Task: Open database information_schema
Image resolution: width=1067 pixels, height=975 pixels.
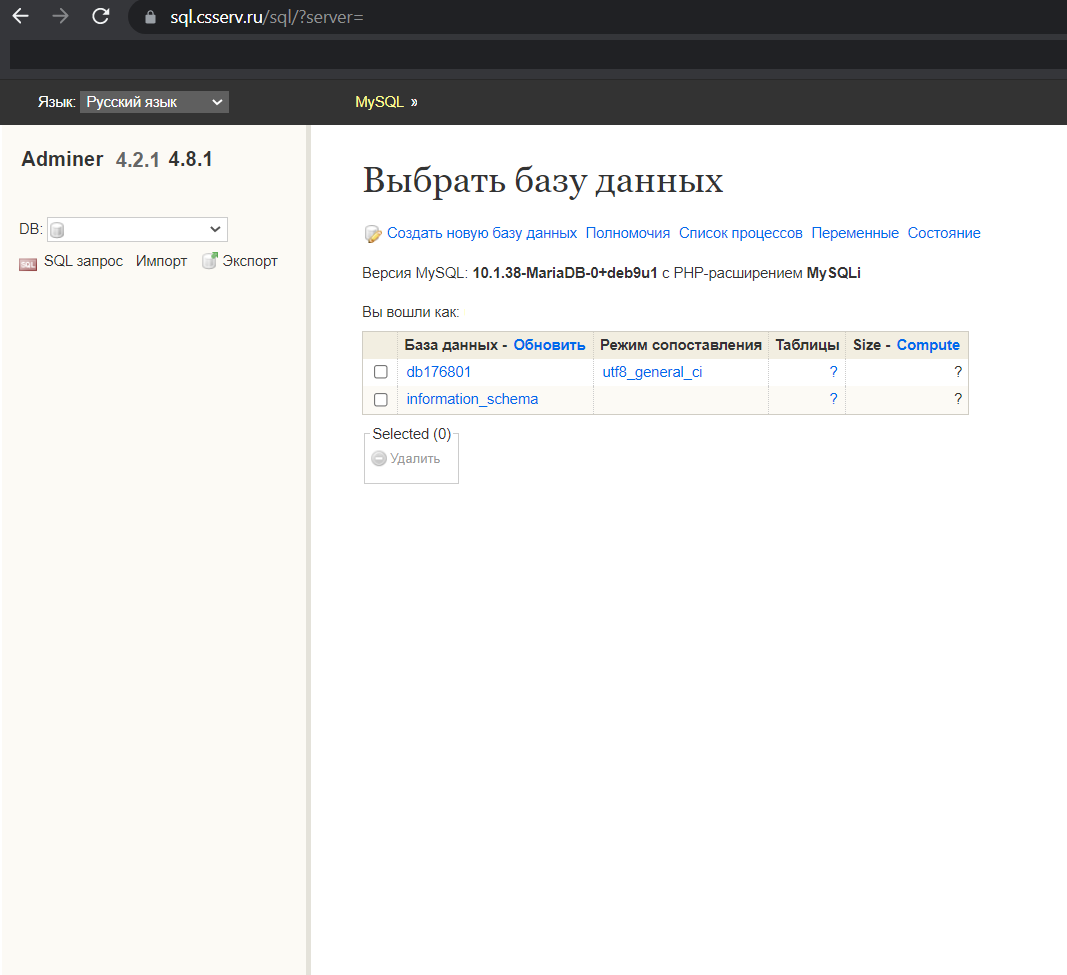Action: coord(472,399)
